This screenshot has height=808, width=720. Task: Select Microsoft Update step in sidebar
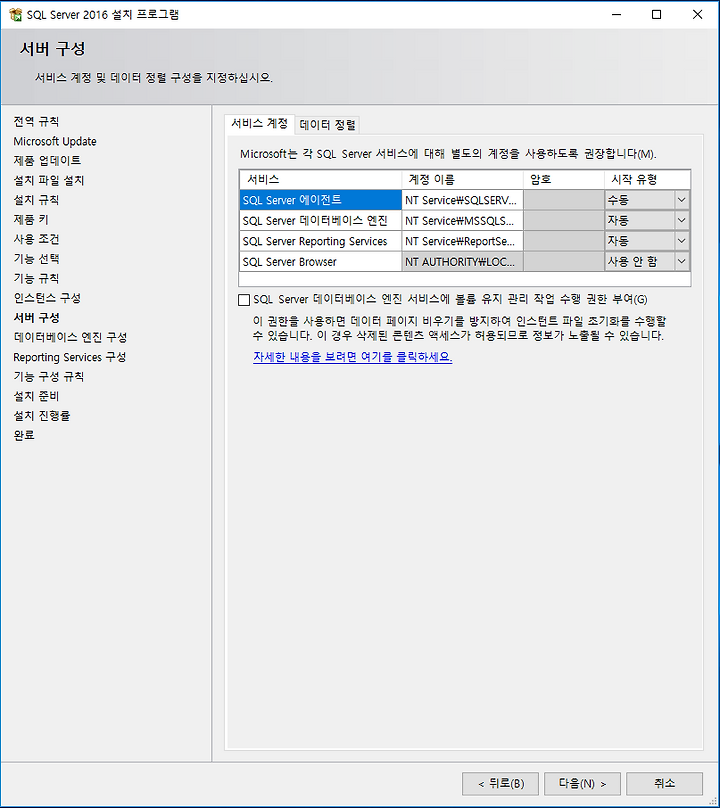tap(55, 141)
